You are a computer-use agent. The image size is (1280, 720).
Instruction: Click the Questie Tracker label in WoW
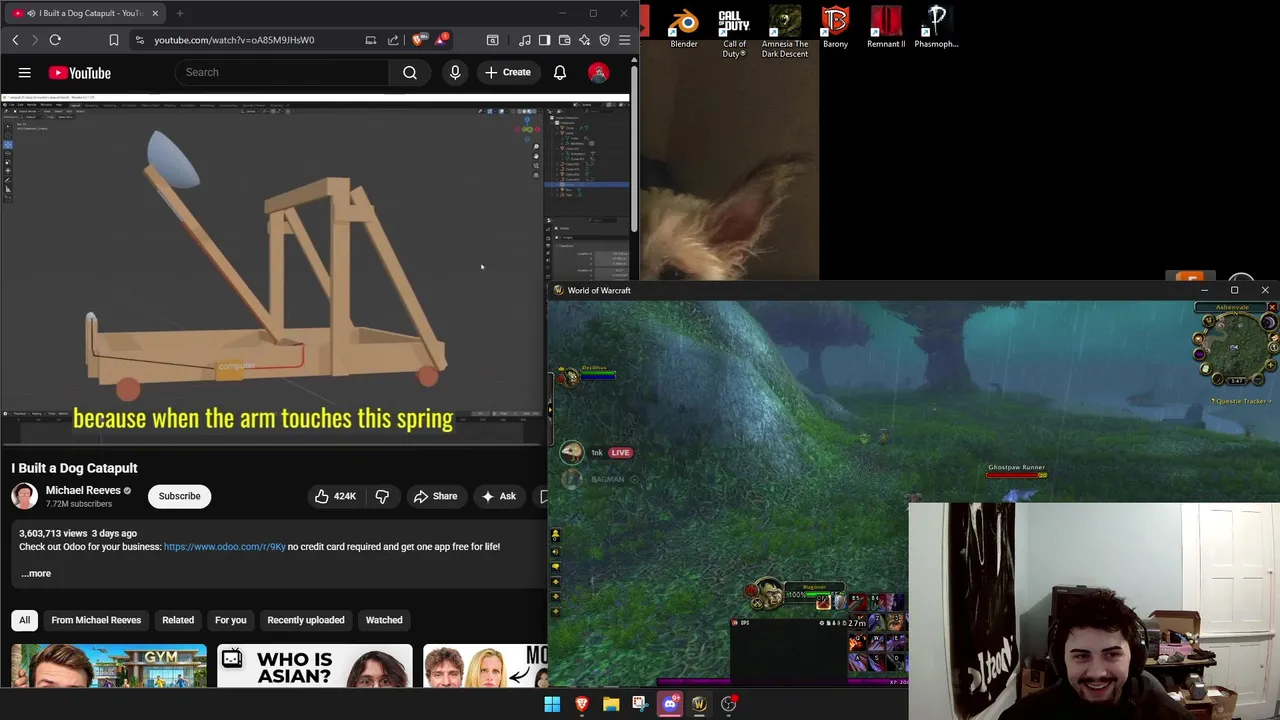click(1241, 401)
